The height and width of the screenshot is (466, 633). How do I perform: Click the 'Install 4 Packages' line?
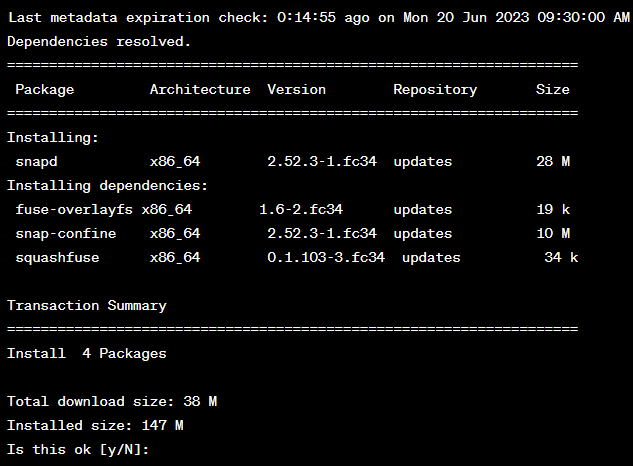click(x=87, y=354)
